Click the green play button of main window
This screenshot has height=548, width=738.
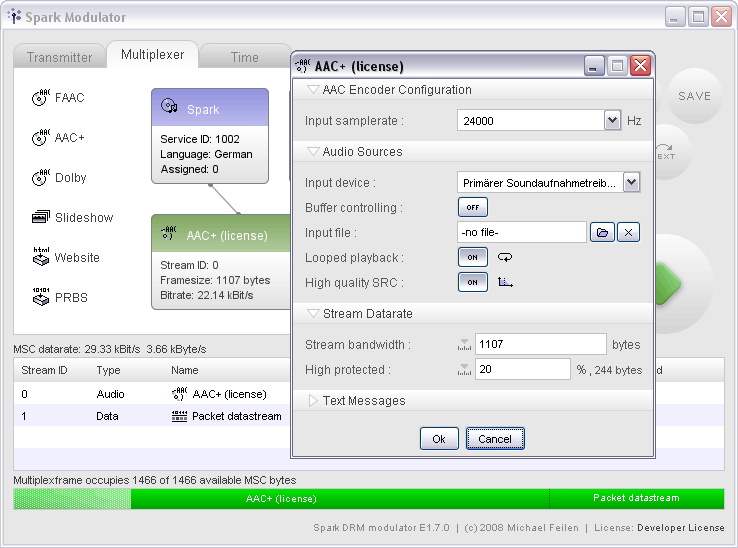tap(668, 283)
